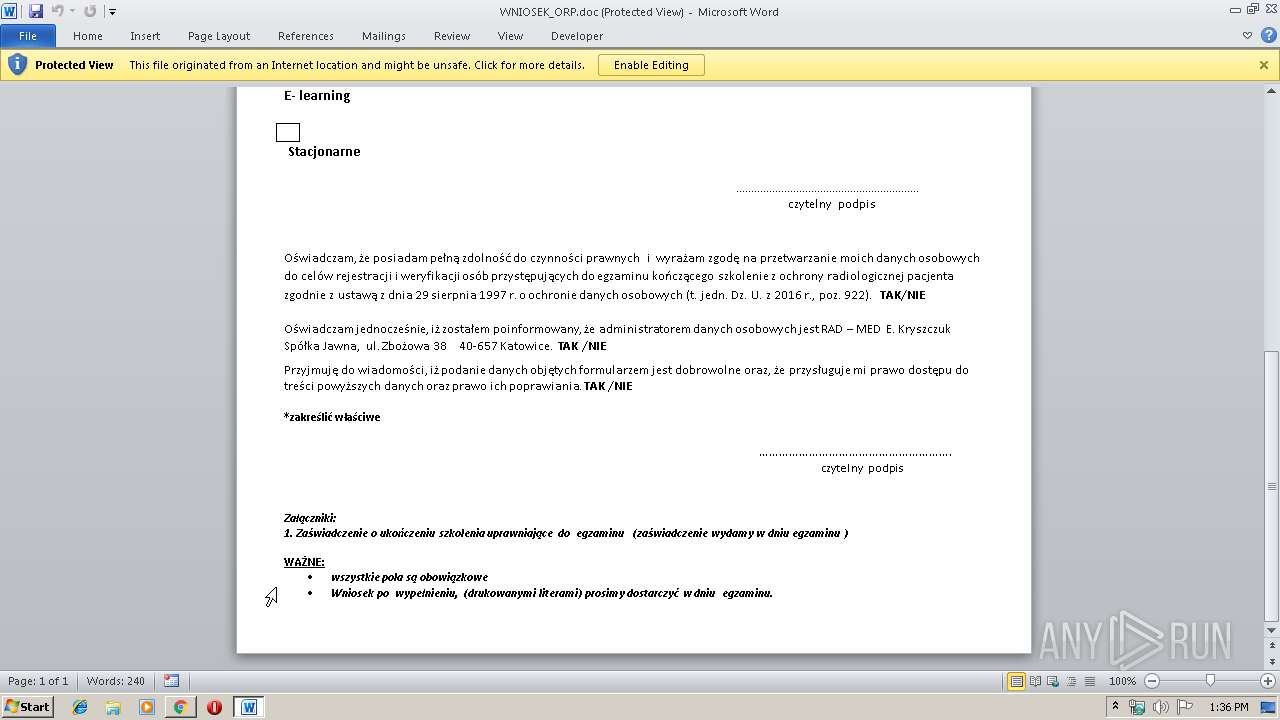The width and height of the screenshot is (1280, 720).
Task: Click the Save icon in Quick Access Toolbar
Action: (36, 11)
